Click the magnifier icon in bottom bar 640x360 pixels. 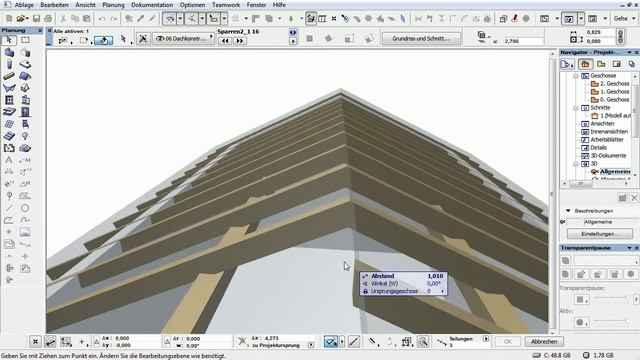[x=423, y=342]
